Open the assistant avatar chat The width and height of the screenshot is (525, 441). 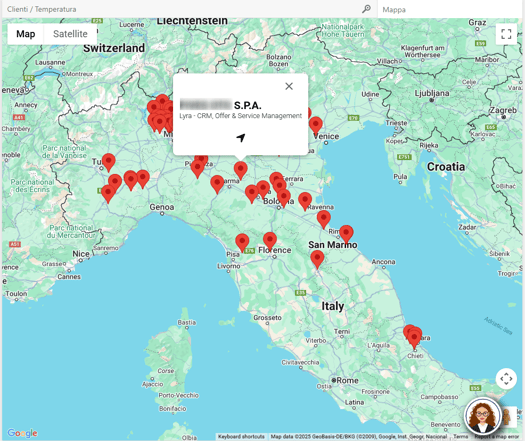coord(482,416)
